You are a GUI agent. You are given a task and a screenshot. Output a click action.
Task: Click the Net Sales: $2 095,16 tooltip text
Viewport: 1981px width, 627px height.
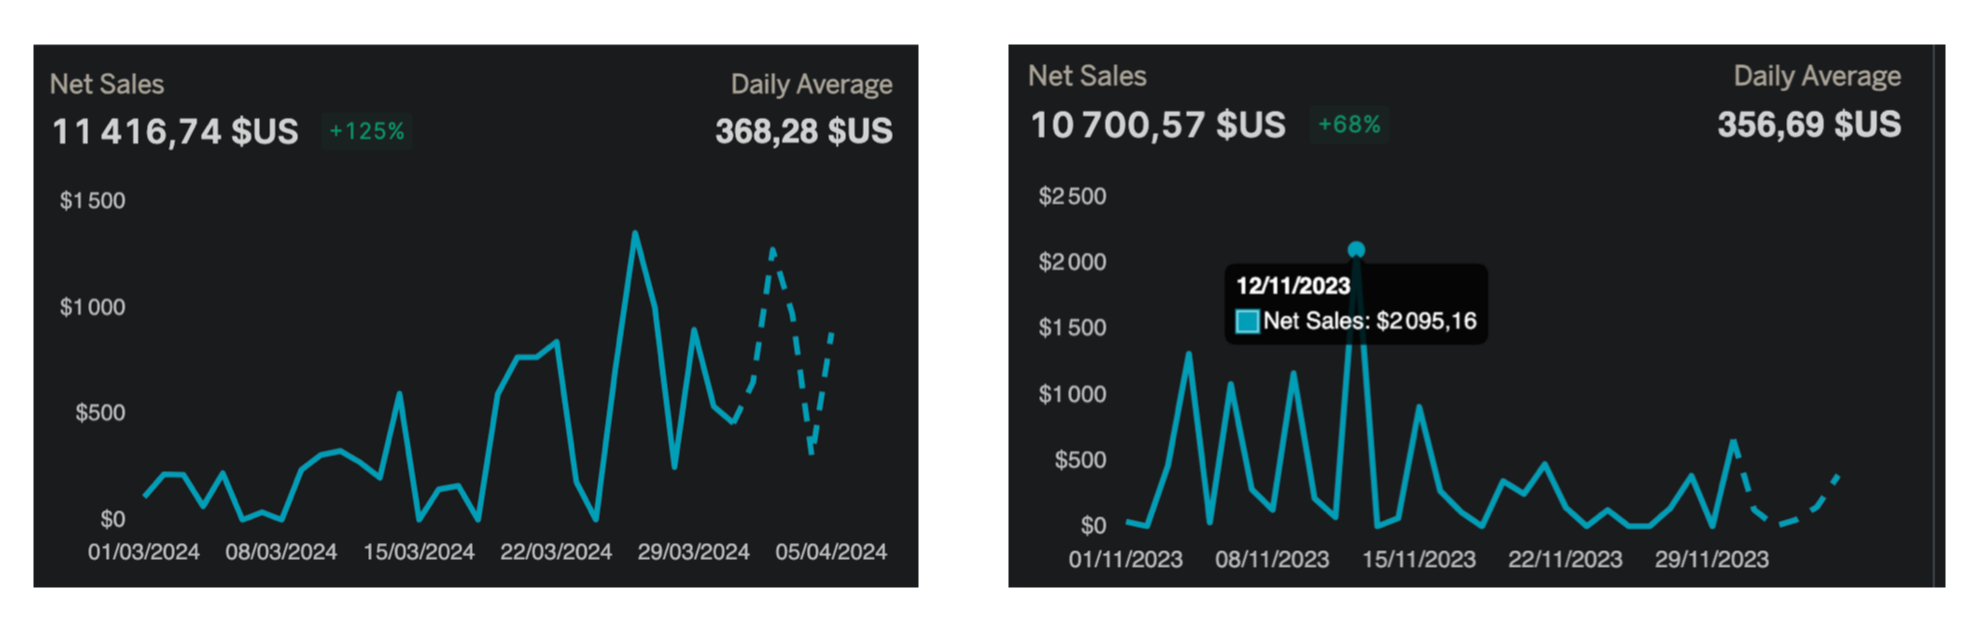click(1369, 321)
